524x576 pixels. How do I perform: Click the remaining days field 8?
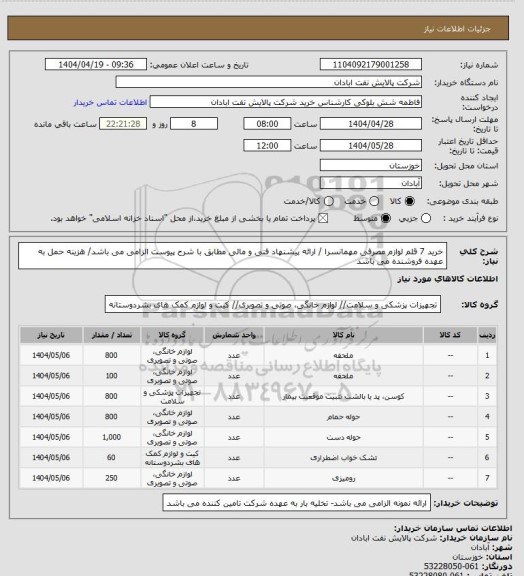[194, 124]
